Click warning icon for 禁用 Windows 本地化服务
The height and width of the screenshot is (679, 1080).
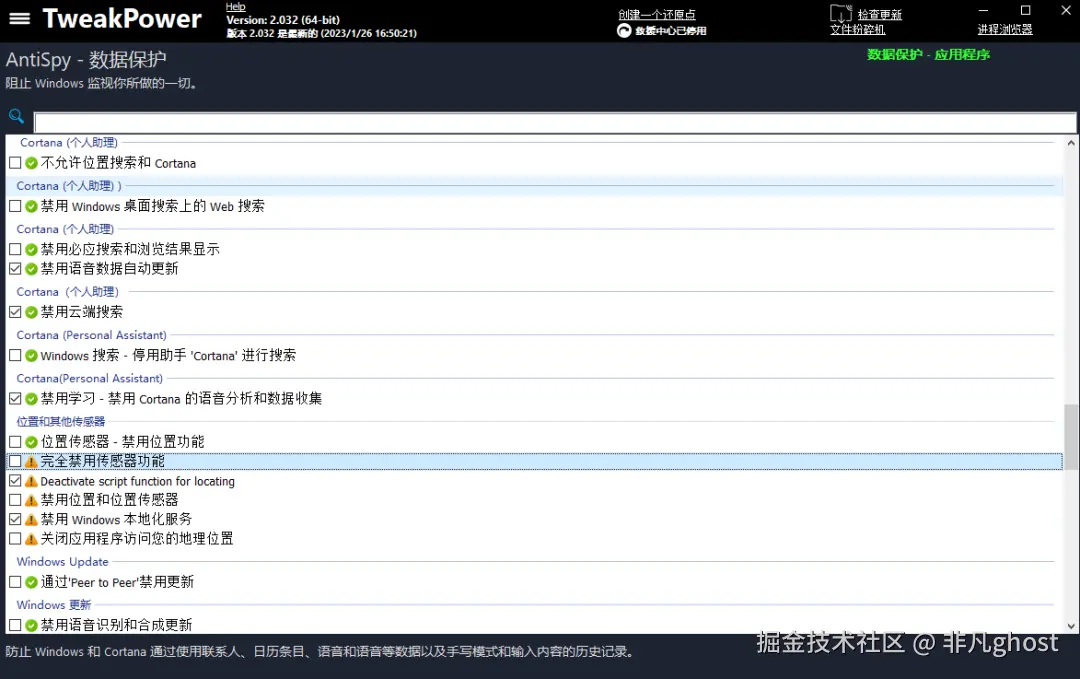coord(32,519)
